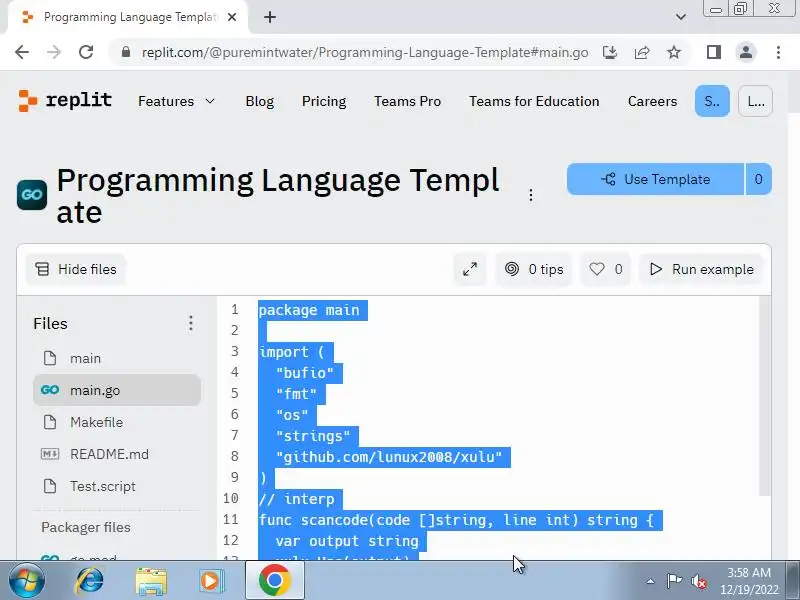The width and height of the screenshot is (800, 600).
Task: Open the three-dot menu beside title
Action: tap(531, 195)
